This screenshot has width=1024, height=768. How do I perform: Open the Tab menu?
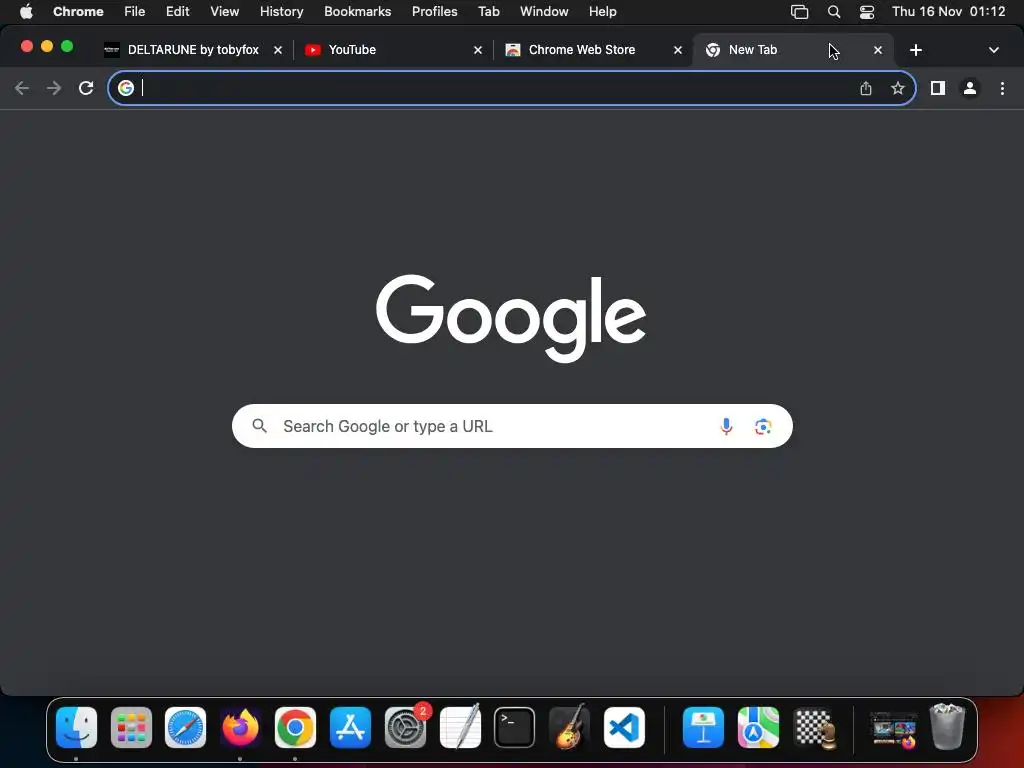click(488, 12)
